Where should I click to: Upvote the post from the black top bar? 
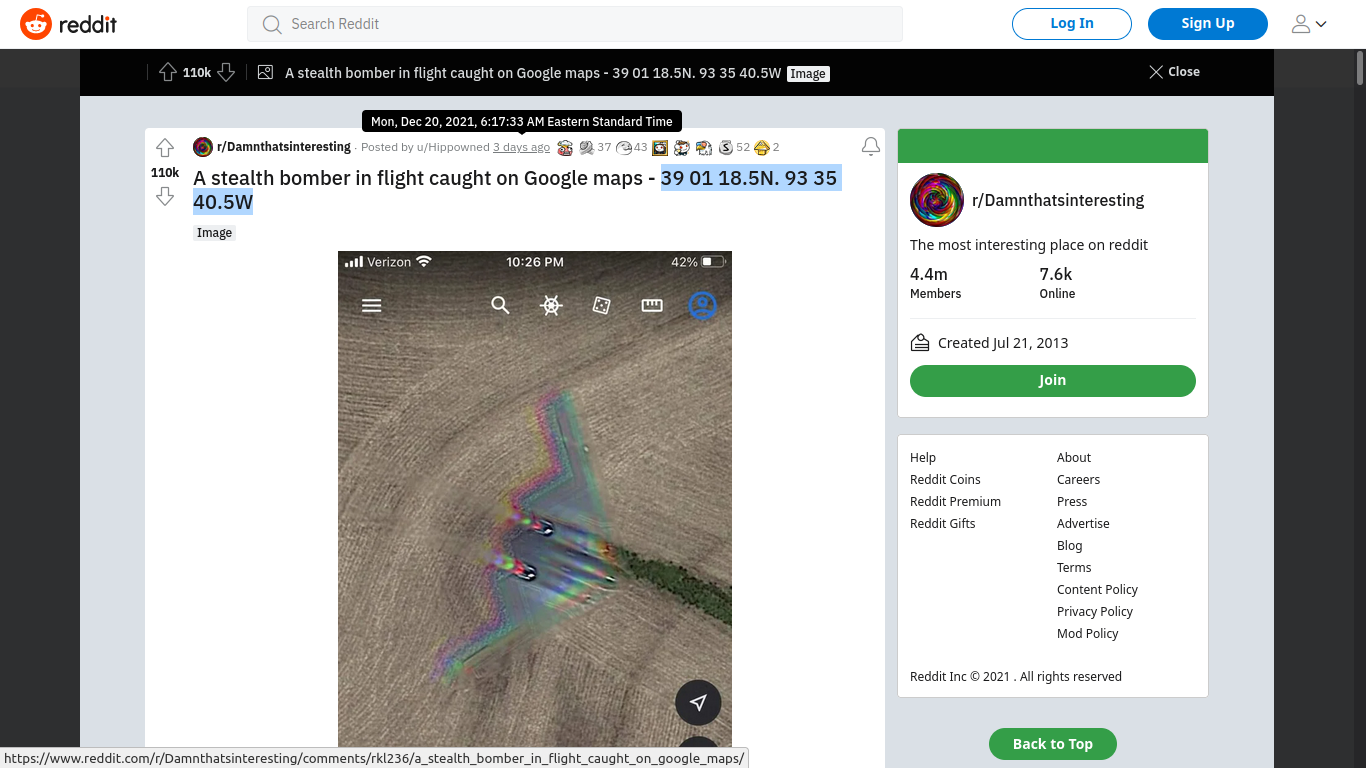pyautogui.click(x=167, y=72)
